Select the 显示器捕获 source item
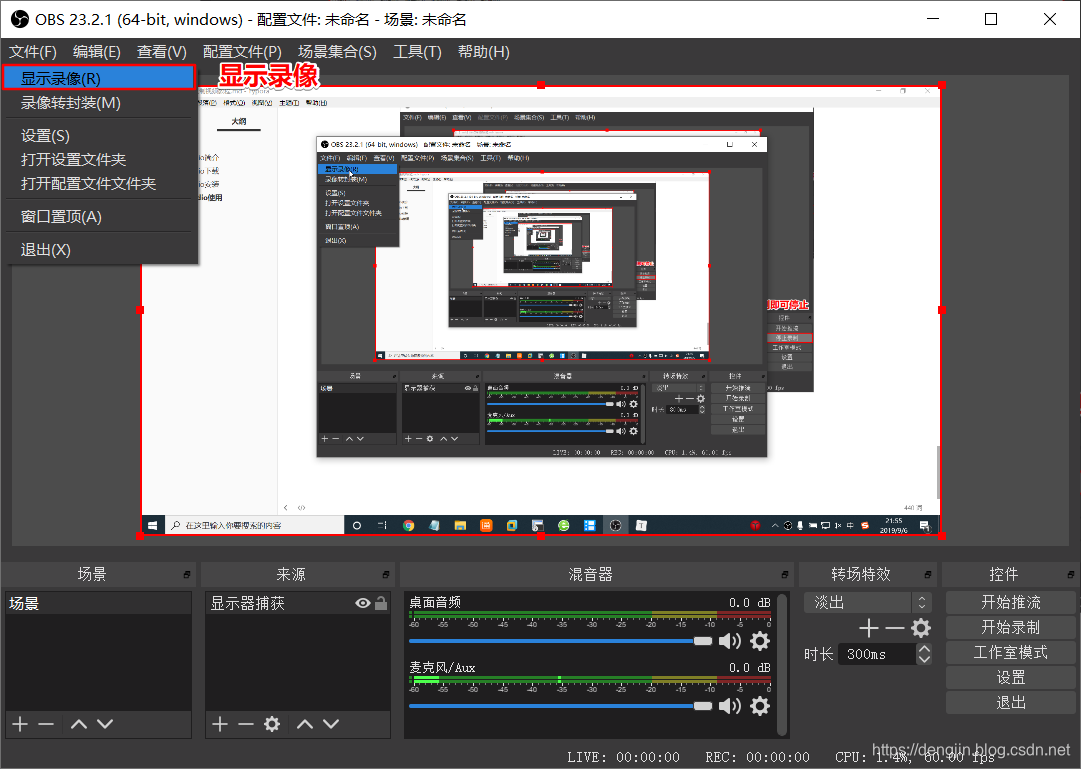Viewport: 1081px width, 769px height. point(298,603)
